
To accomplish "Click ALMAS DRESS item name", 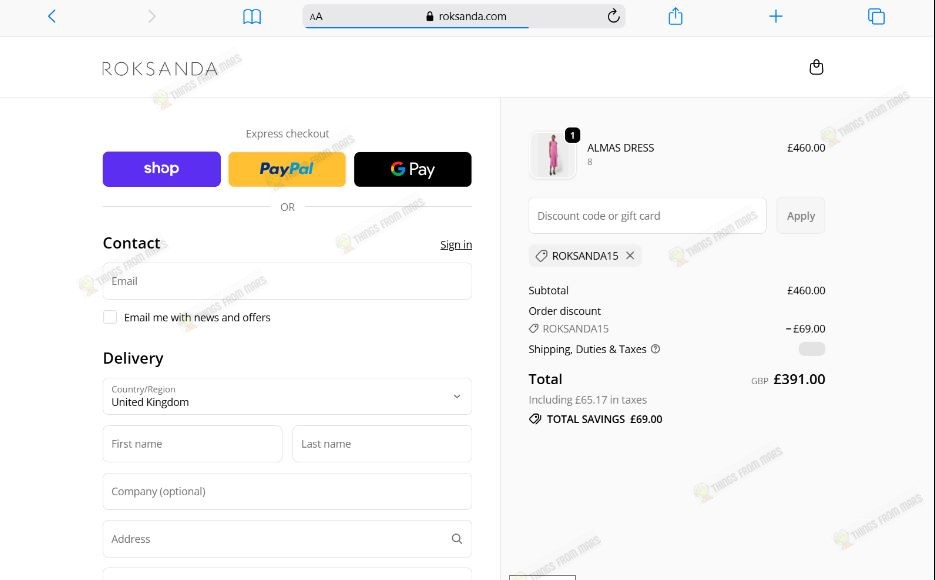I will click(620, 148).
